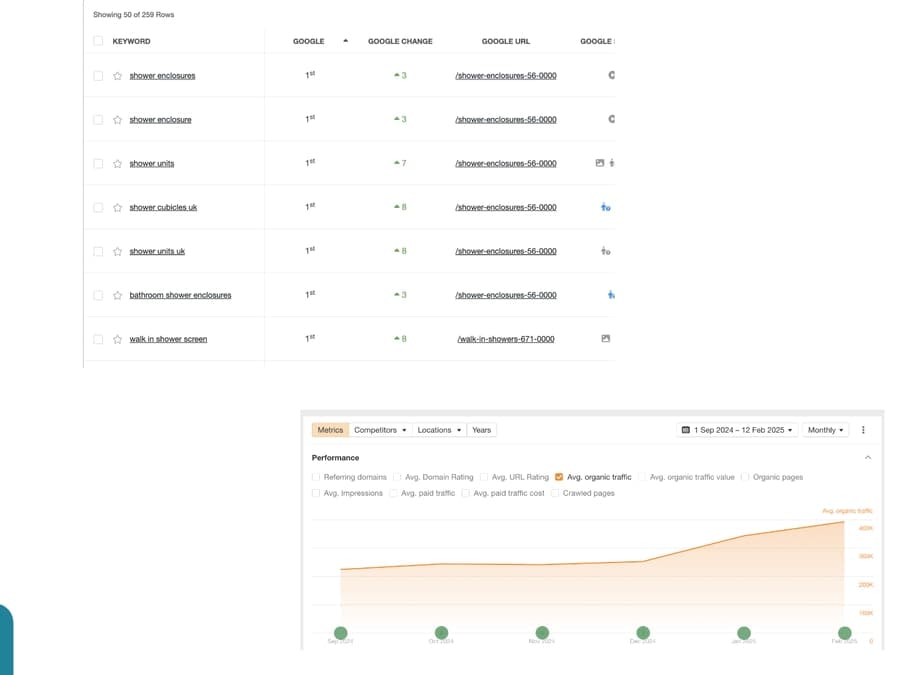The width and height of the screenshot is (900, 675).
Task: Open the 'bathroom shower enclosures' keyword link
Action: click(x=180, y=295)
